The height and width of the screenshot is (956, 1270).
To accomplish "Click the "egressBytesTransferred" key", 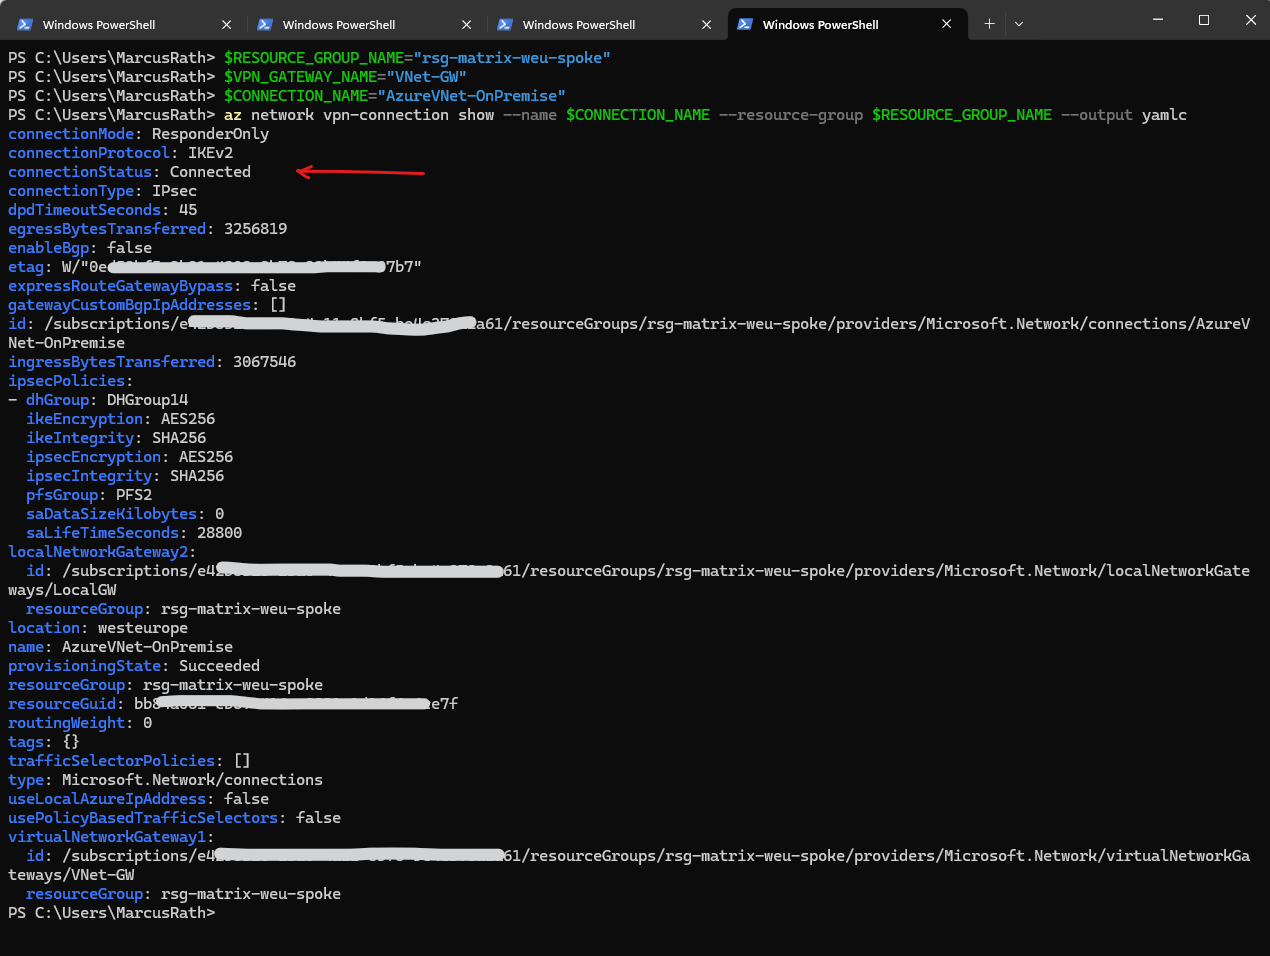I will coord(107,229).
